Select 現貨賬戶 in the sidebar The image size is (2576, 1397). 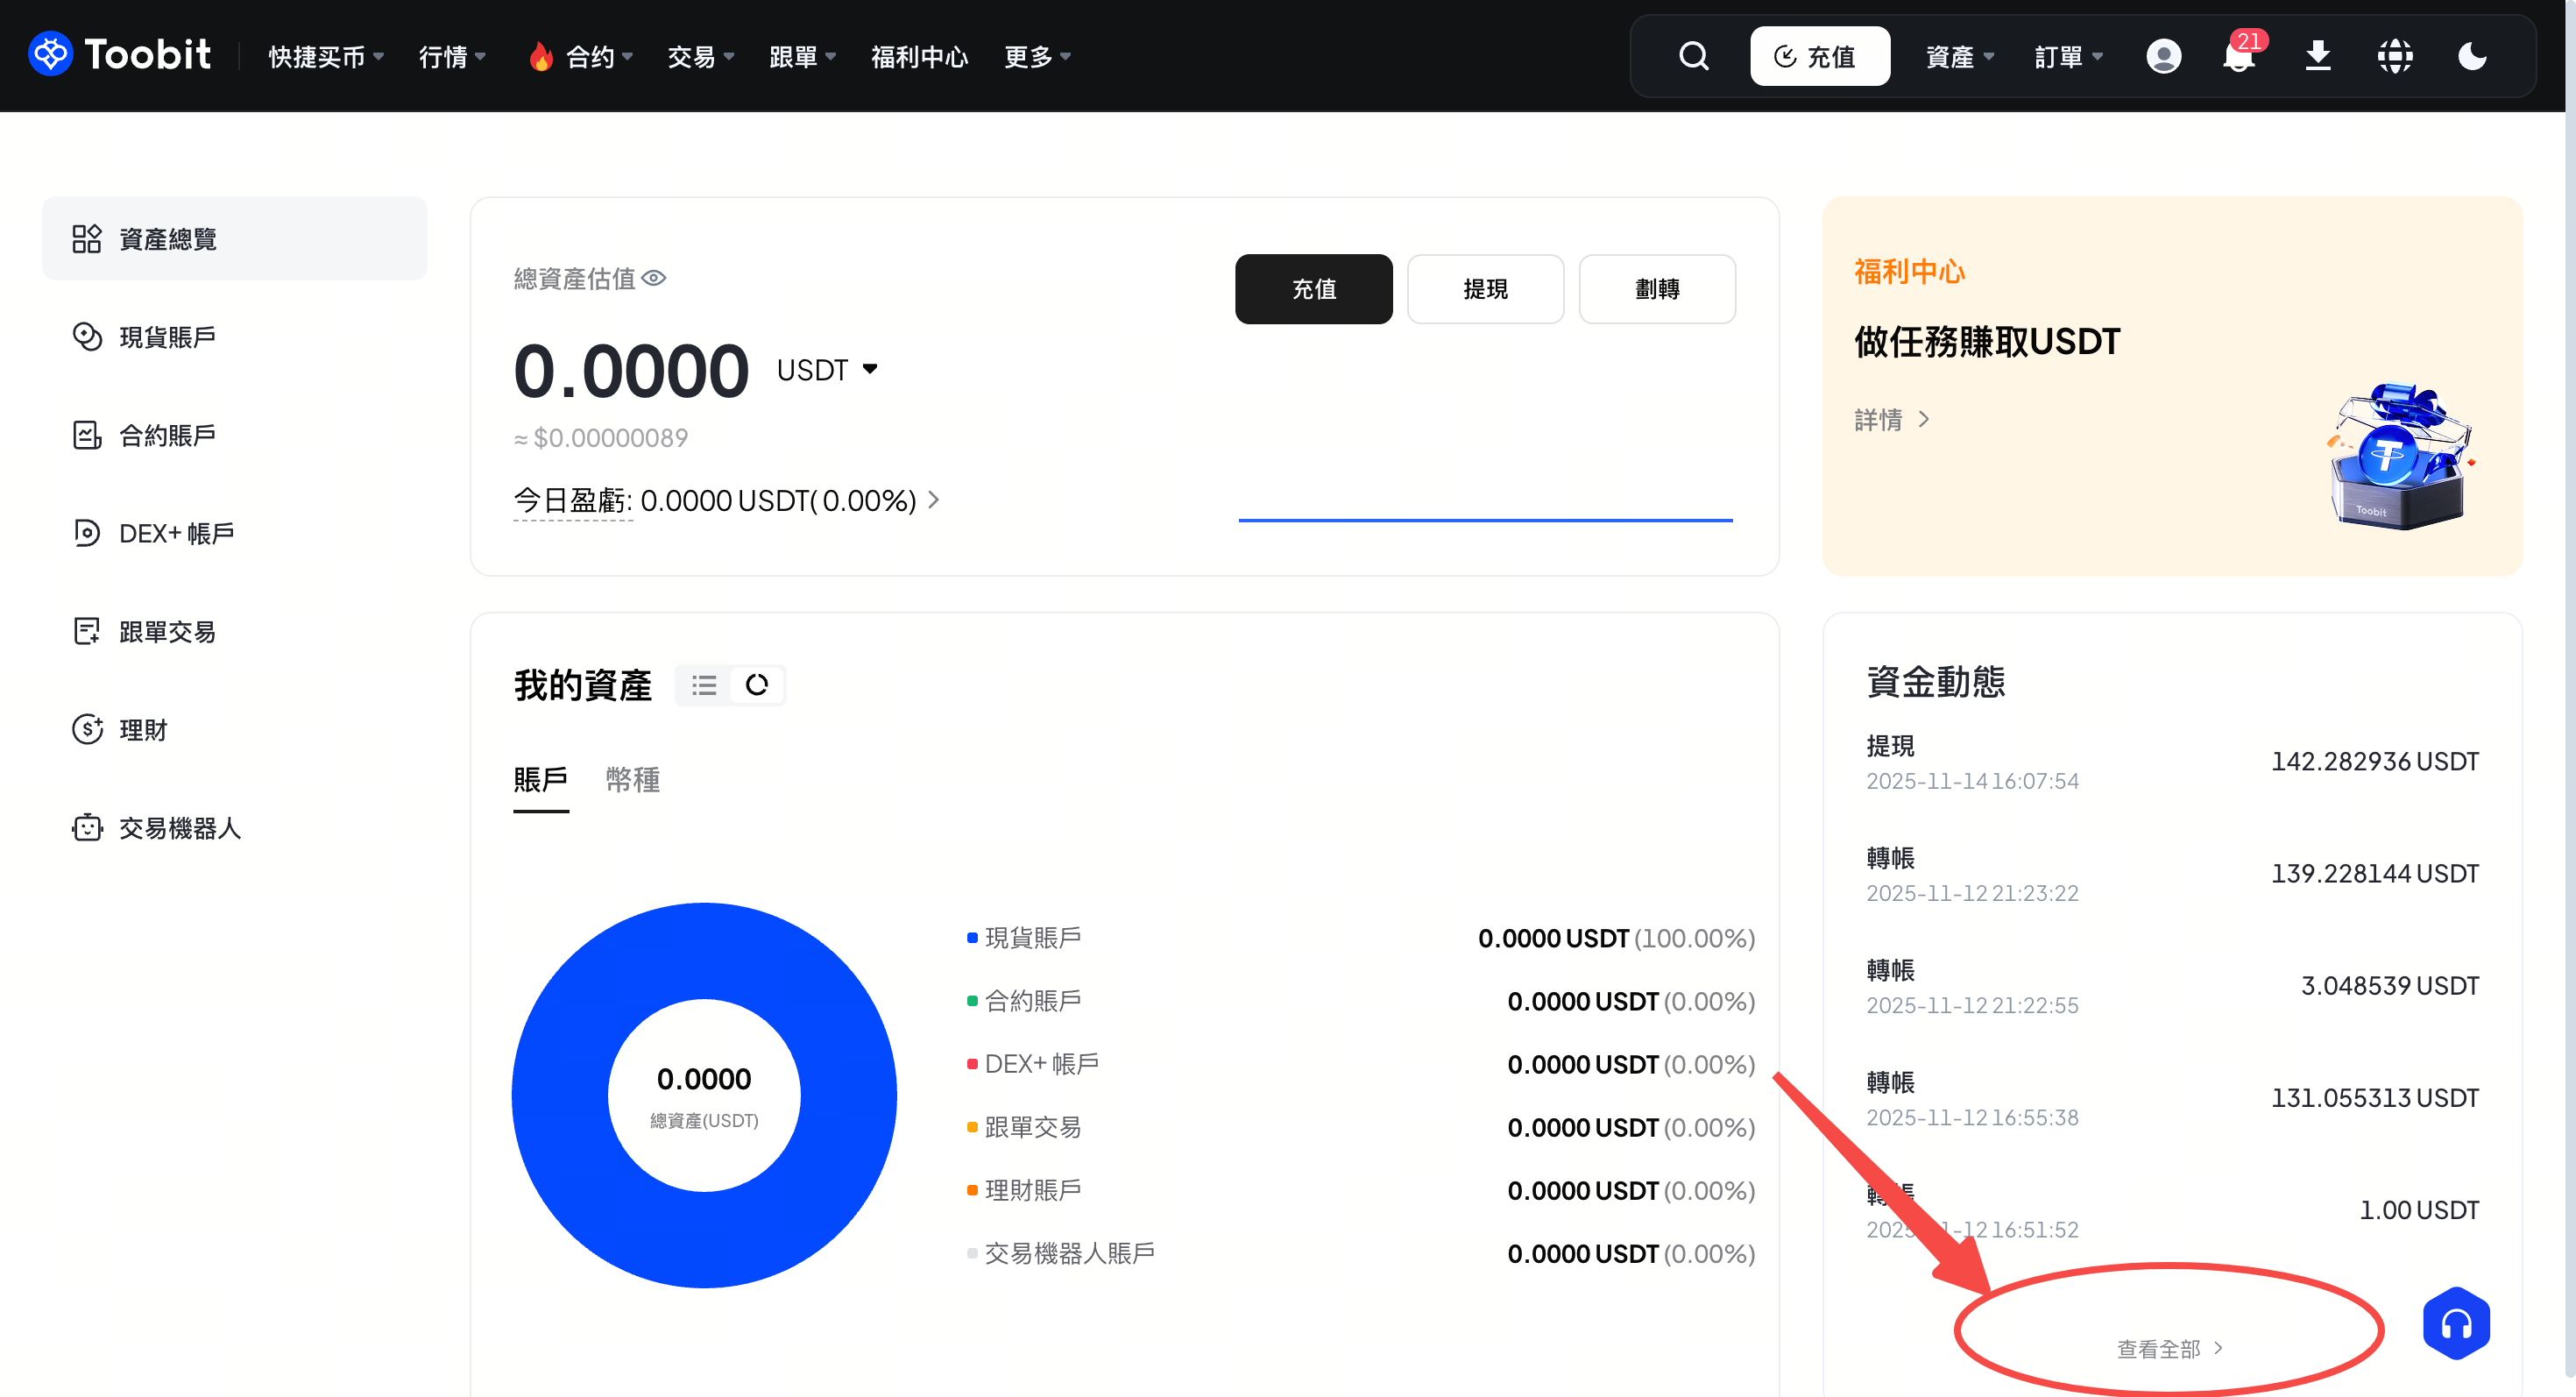167,337
